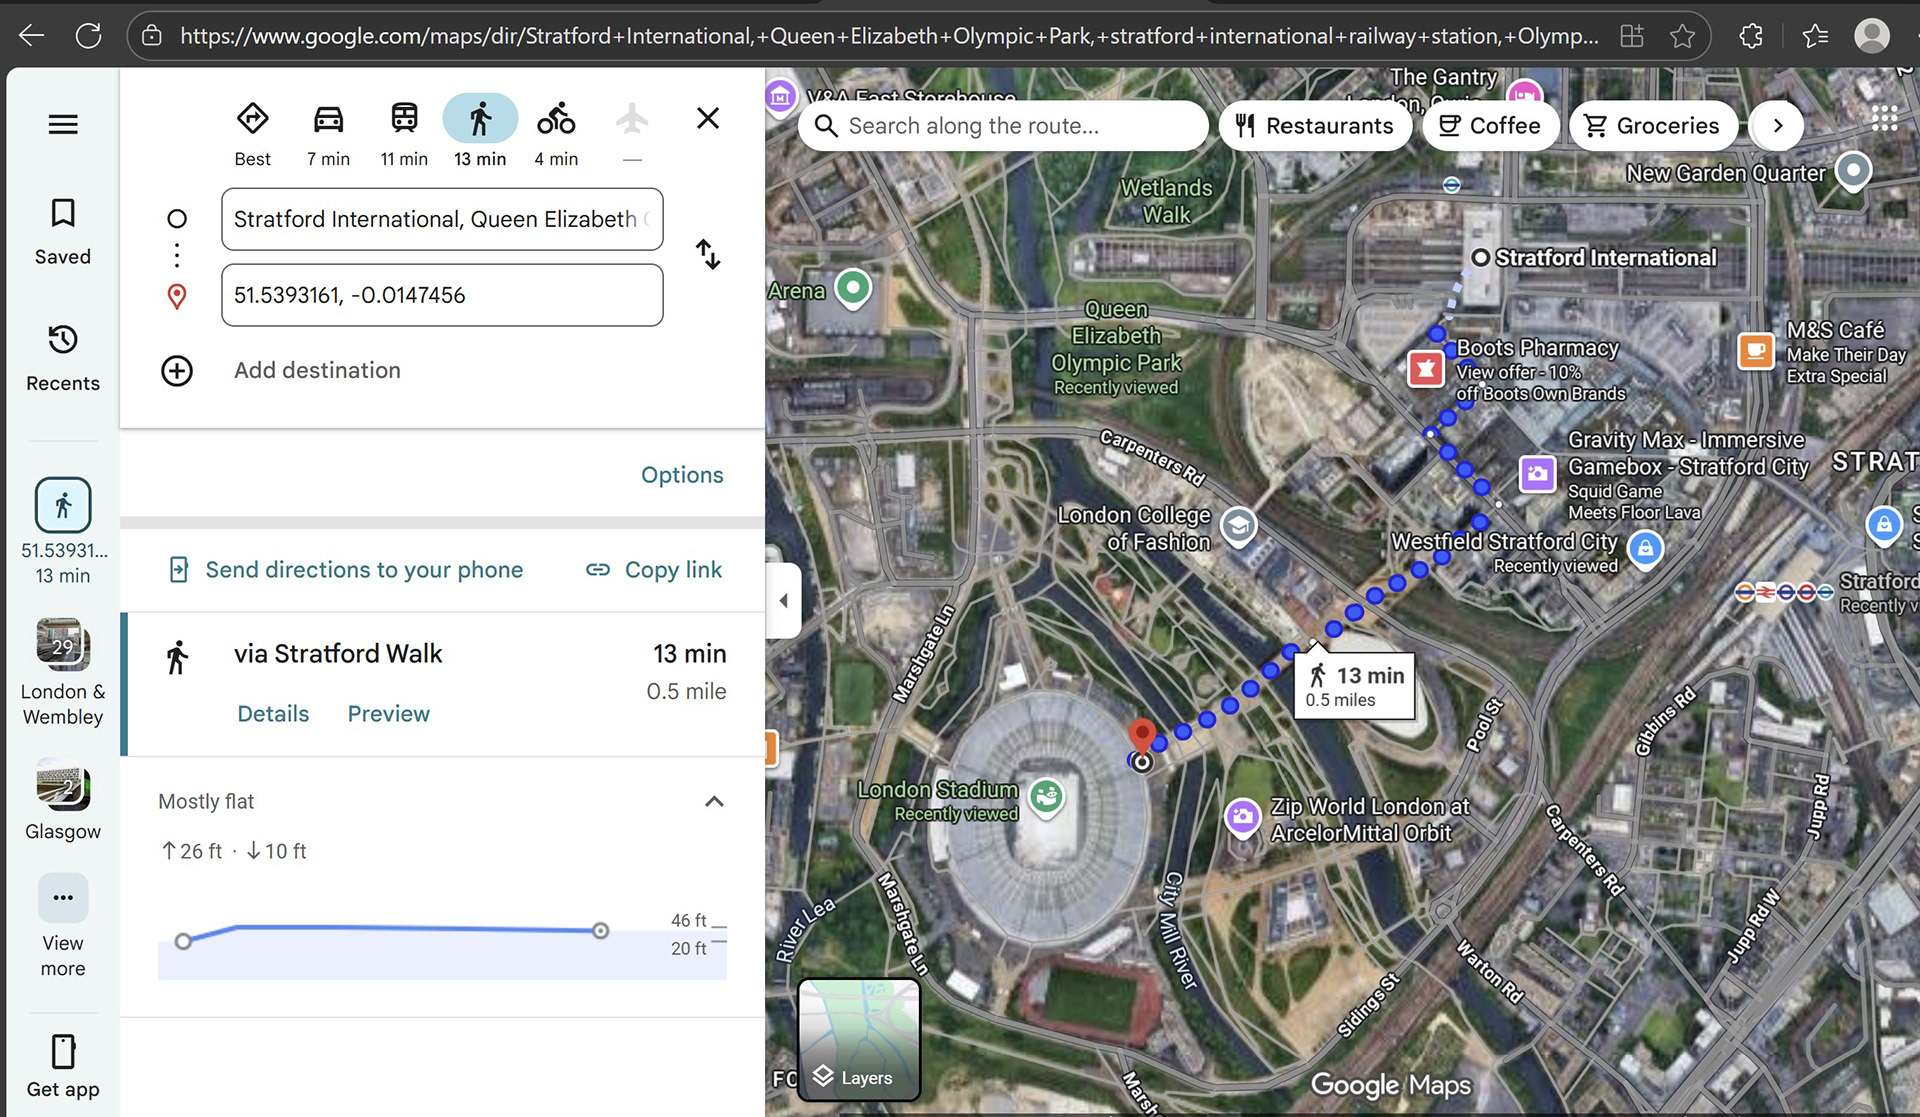The width and height of the screenshot is (1920, 1117).
Task: Collapse the side panel arrow
Action: (x=784, y=600)
